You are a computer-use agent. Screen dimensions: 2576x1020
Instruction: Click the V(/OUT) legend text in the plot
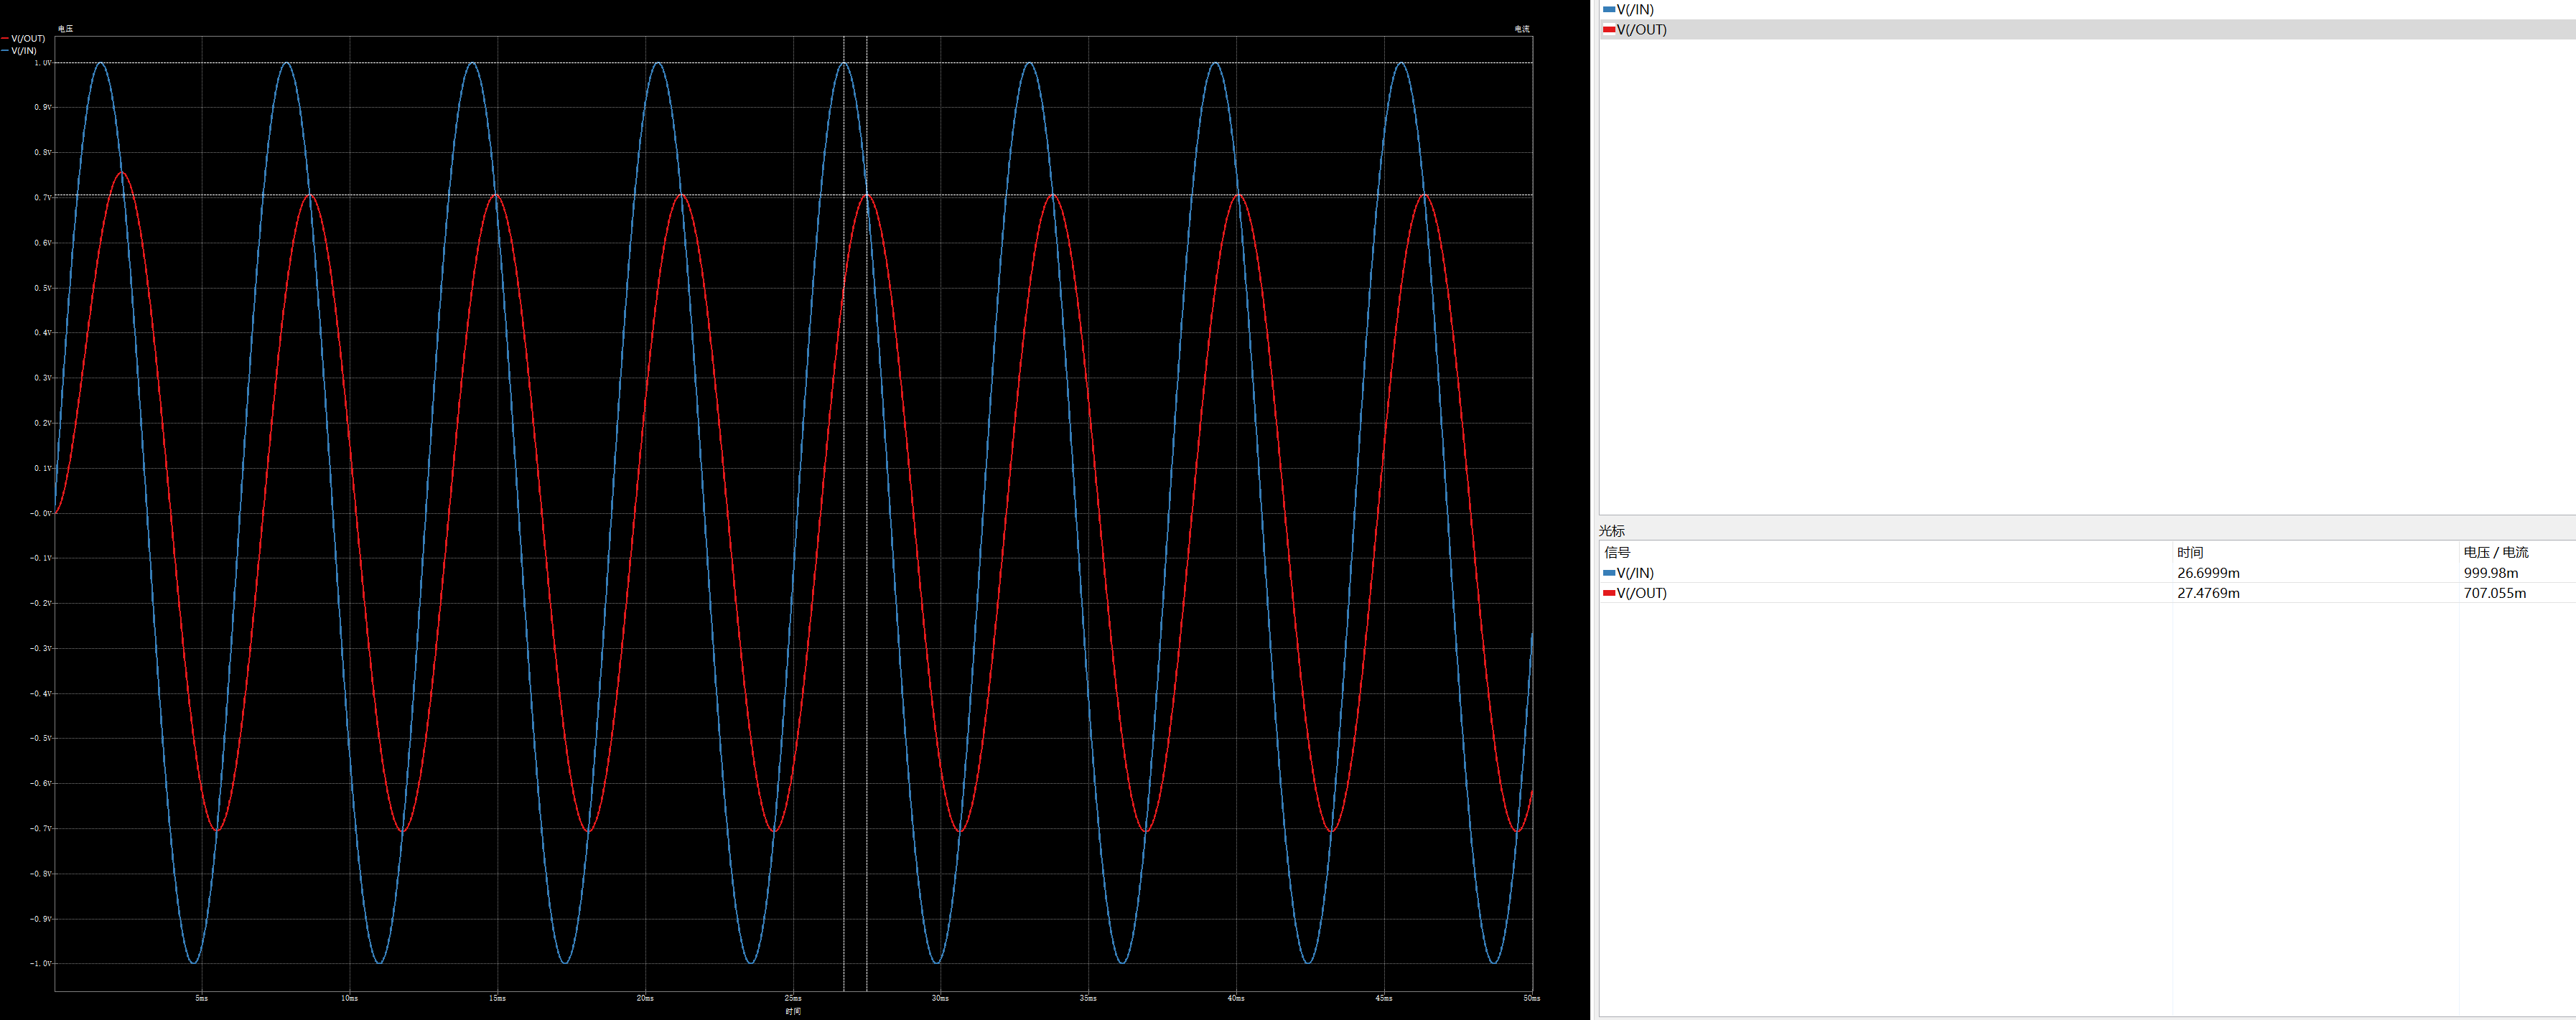(x=27, y=38)
